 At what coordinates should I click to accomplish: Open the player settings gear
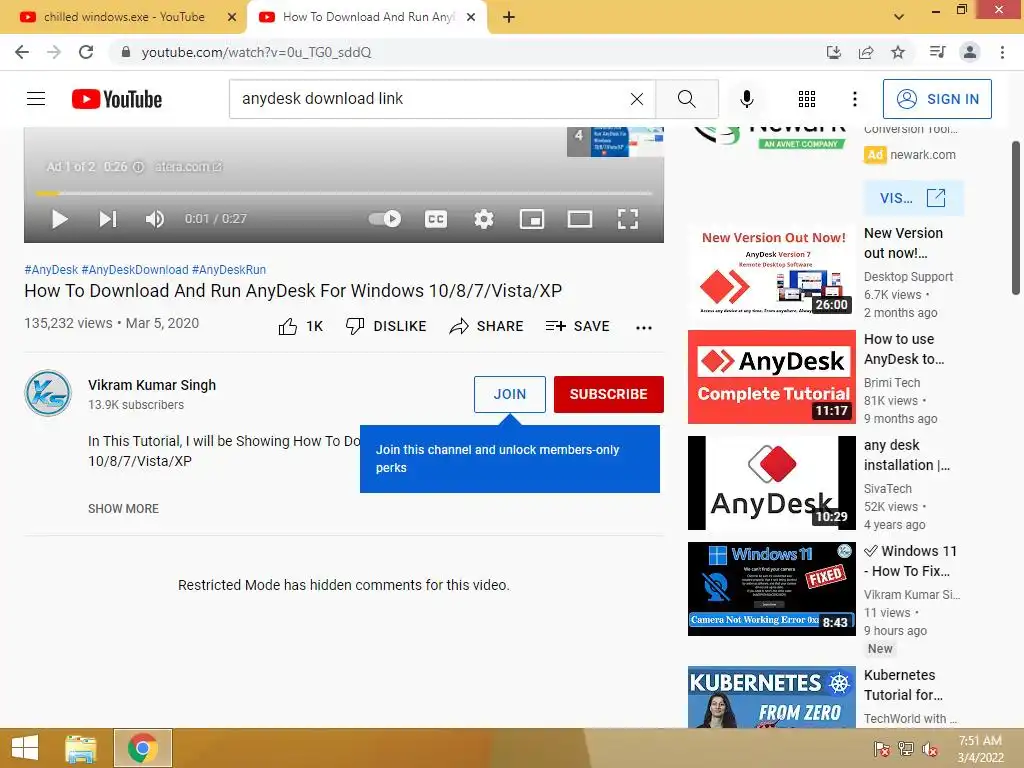pos(484,219)
